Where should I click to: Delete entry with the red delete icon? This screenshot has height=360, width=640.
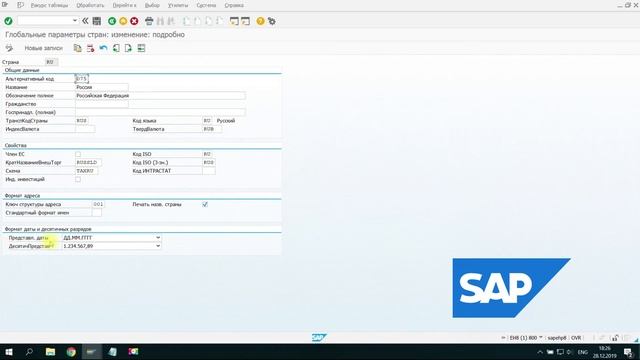[x=90, y=48]
